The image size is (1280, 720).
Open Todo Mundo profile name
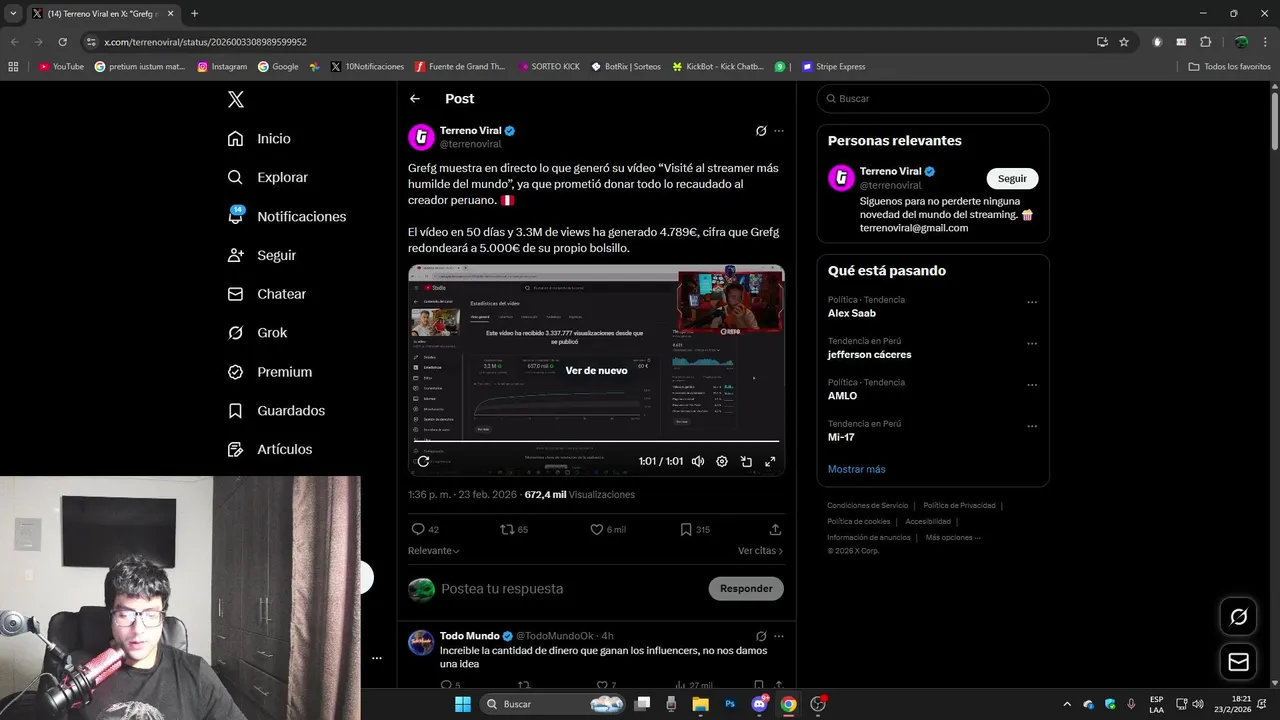click(469, 636)
